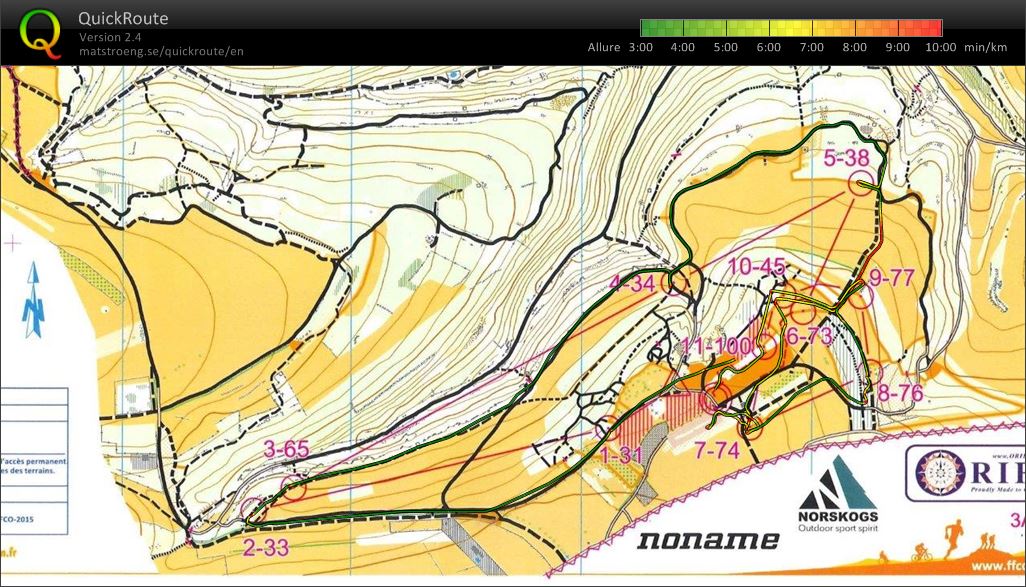
Task: Click the Version 2.4 text
Action: tap(110, 37)
